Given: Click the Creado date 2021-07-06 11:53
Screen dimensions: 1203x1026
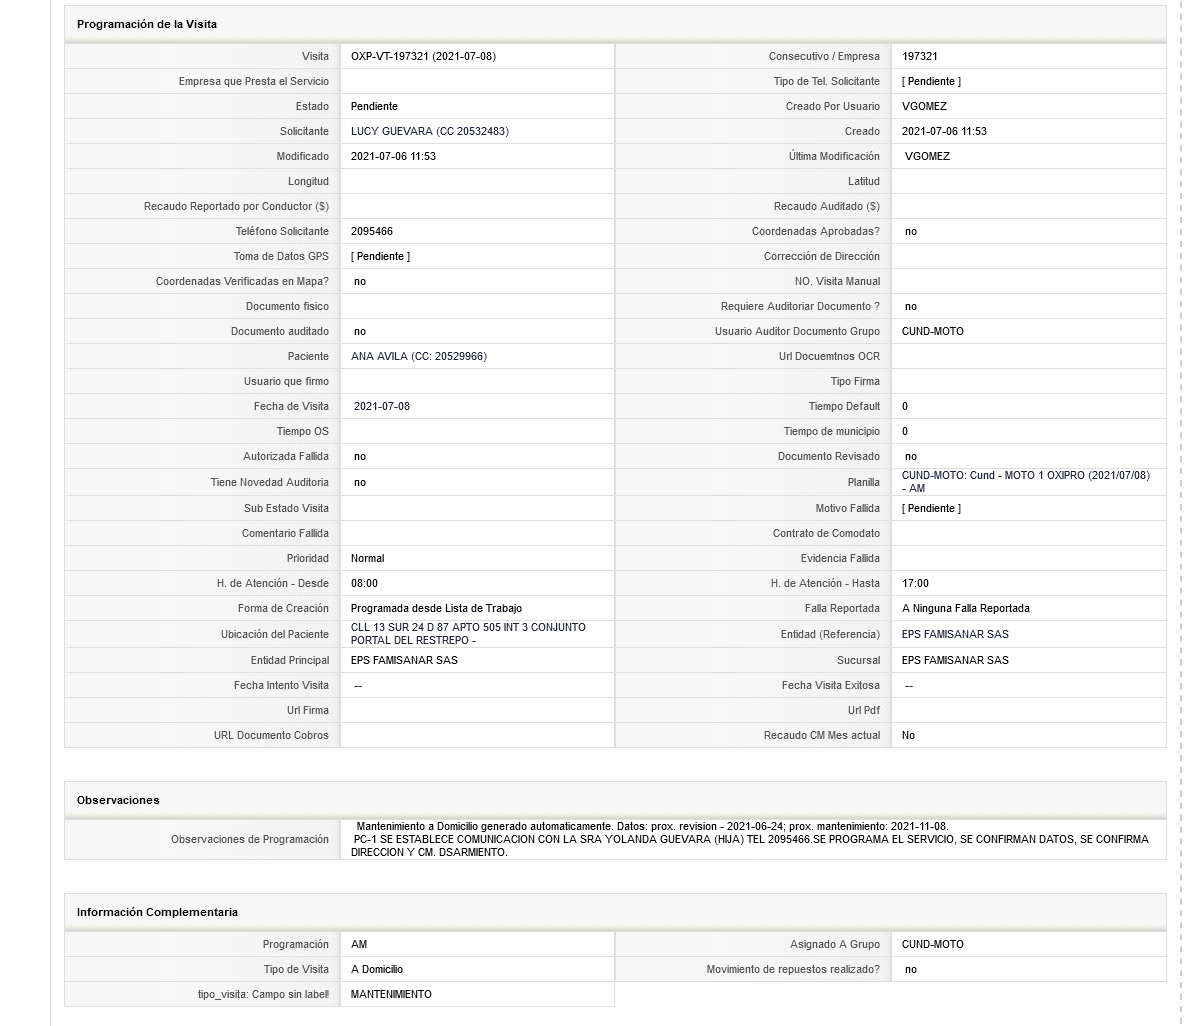Looking at the screenshot, I should [944, 132].
